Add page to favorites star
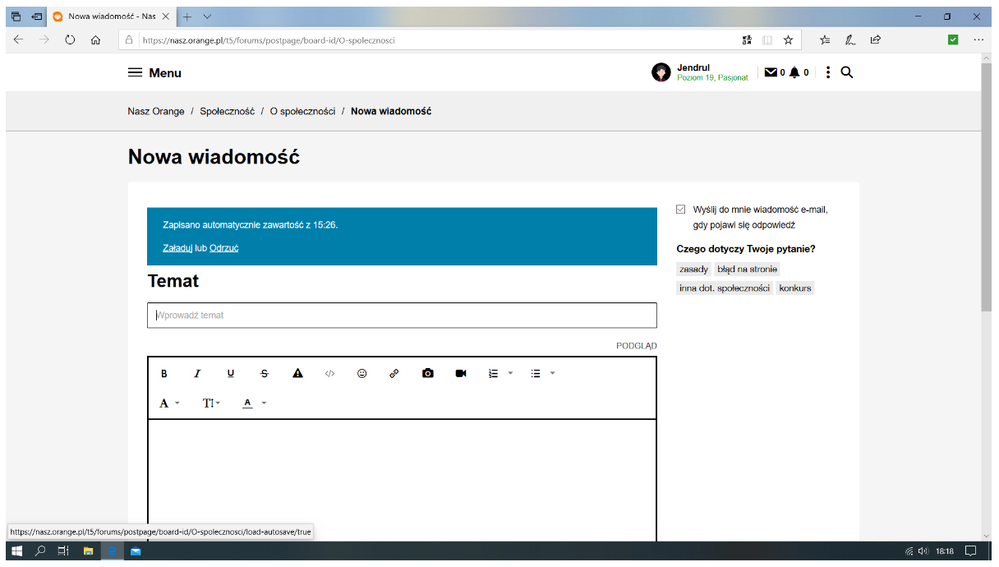Image resolution: width=999 pixels, height=567 pixels. pyautogui.click(x=788, y=39)
